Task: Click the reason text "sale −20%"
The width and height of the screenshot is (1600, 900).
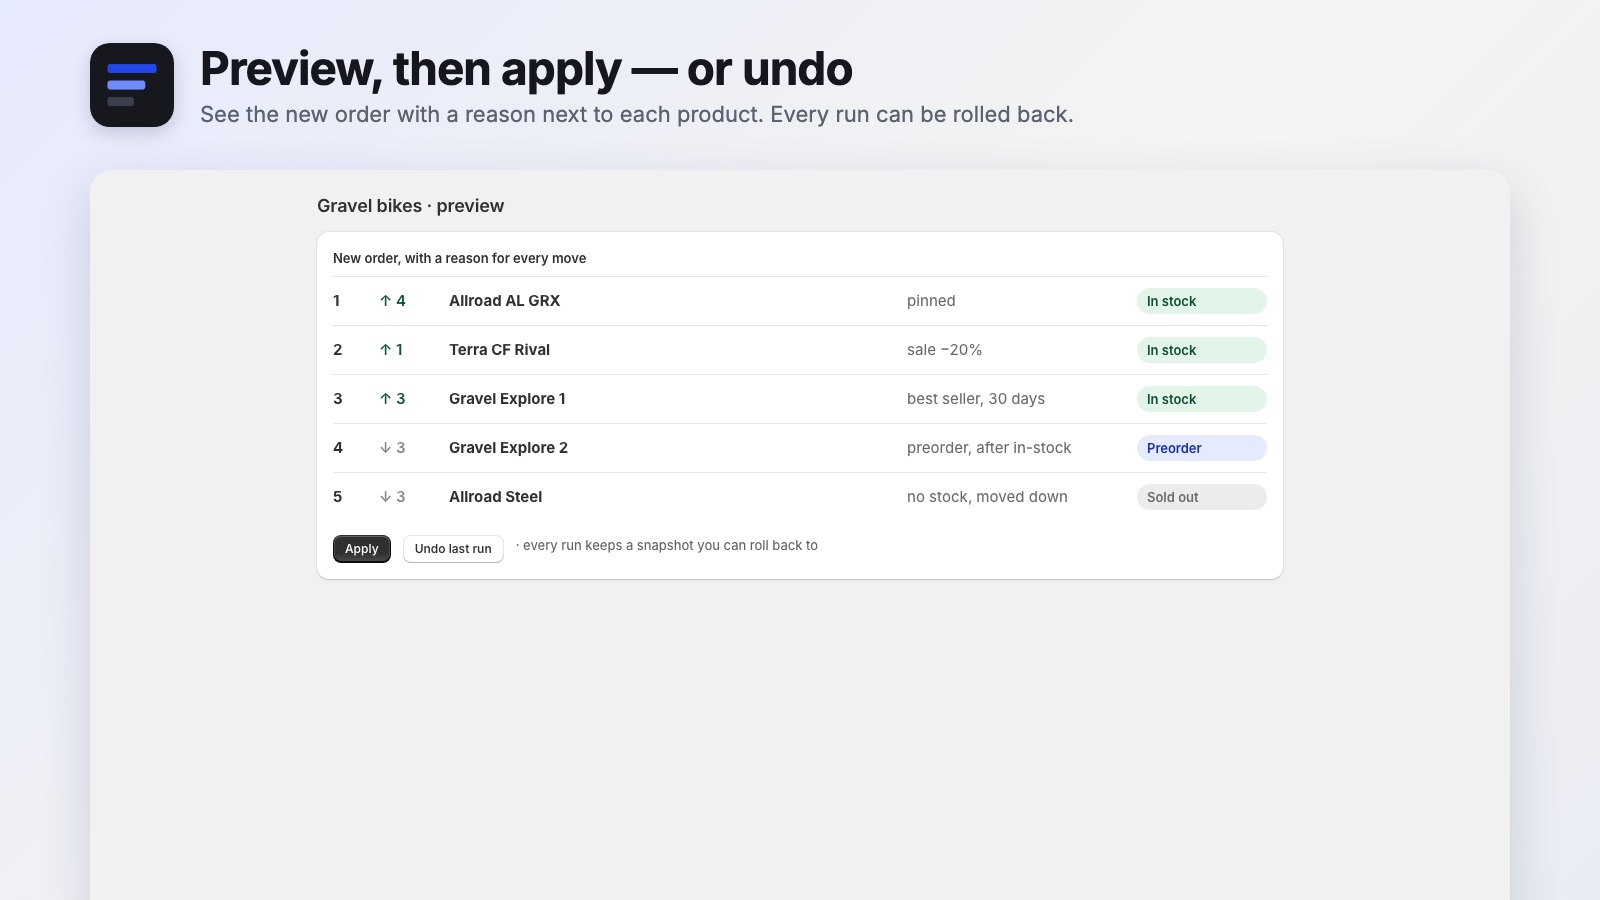Action: [944, 350]
